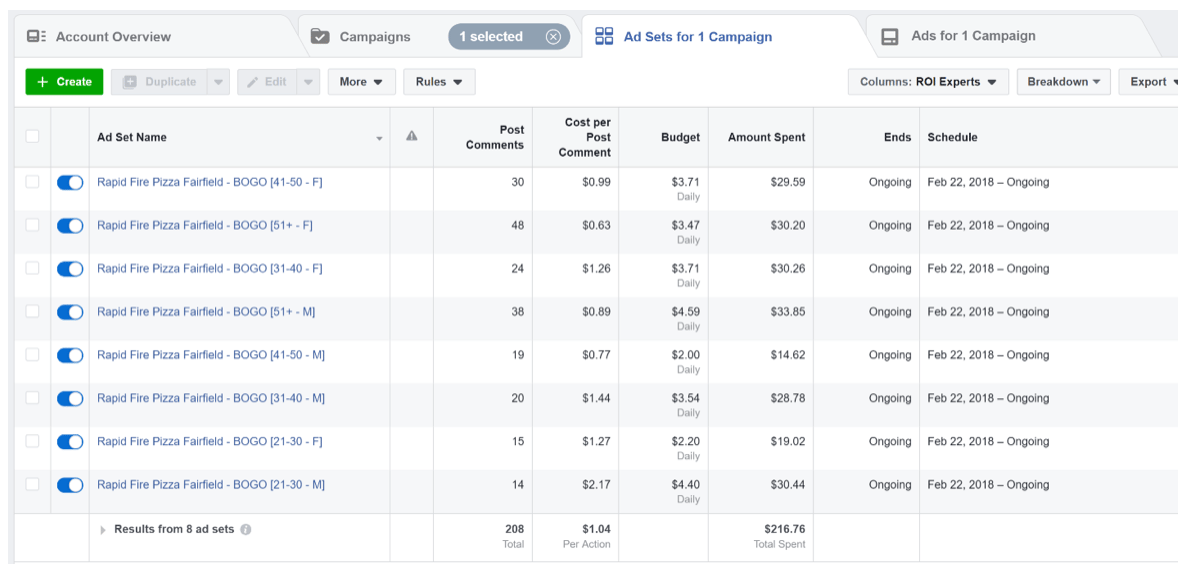
Task: Sort by the Amount Spent column header
Action: (x=766, y=137)
